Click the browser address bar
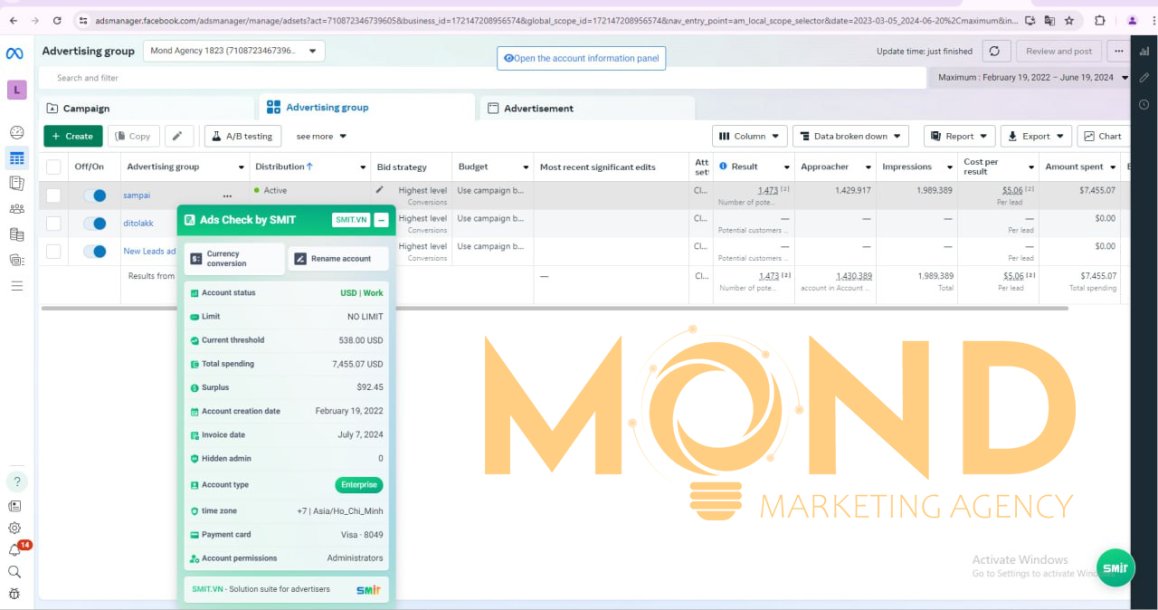Image resolution: width=1158 pixels, height=610 pixels. tap(556, 21)
